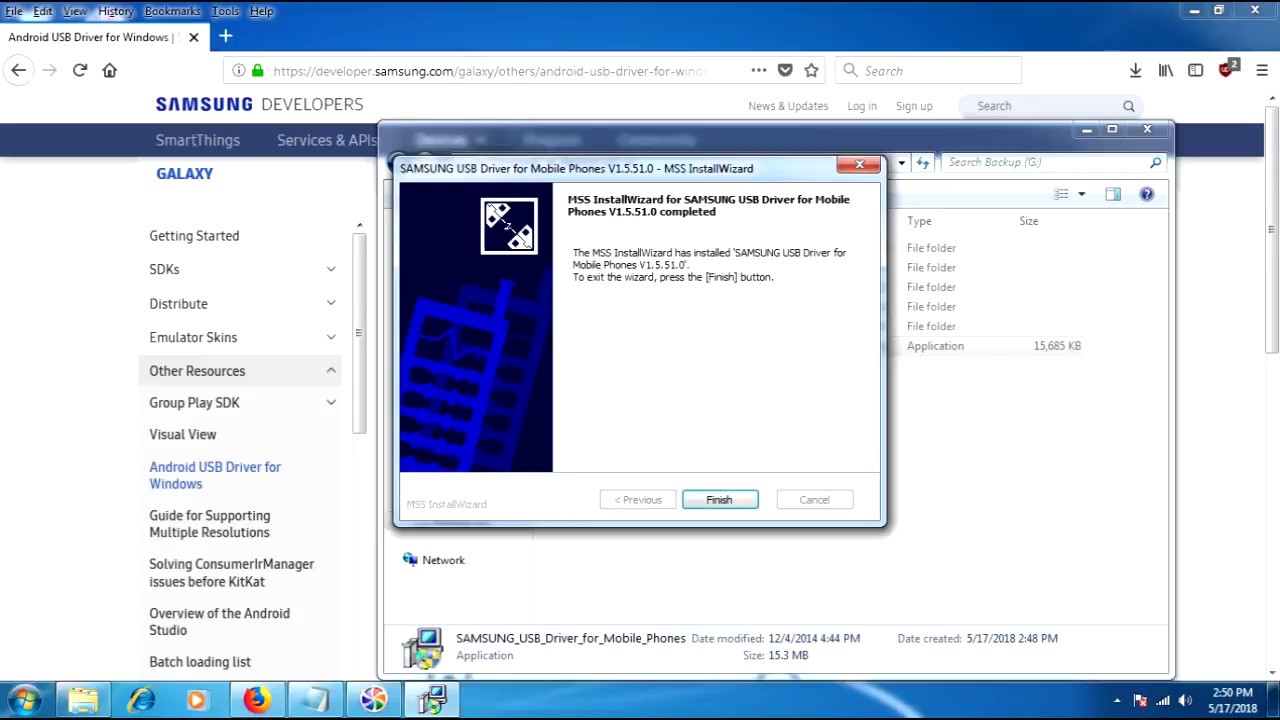Select the installer taskbar icon

433,700
